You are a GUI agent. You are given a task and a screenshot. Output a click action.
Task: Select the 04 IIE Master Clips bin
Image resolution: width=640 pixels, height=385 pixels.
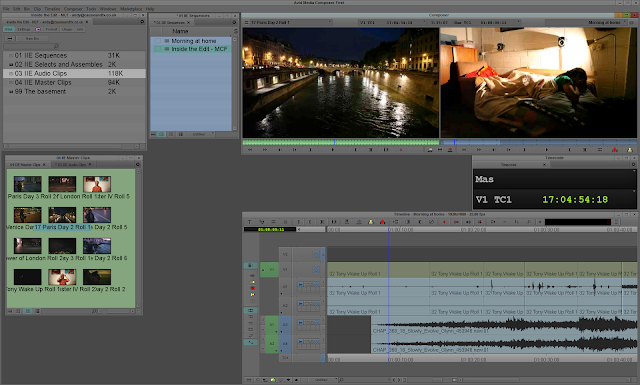click(74, 82)
